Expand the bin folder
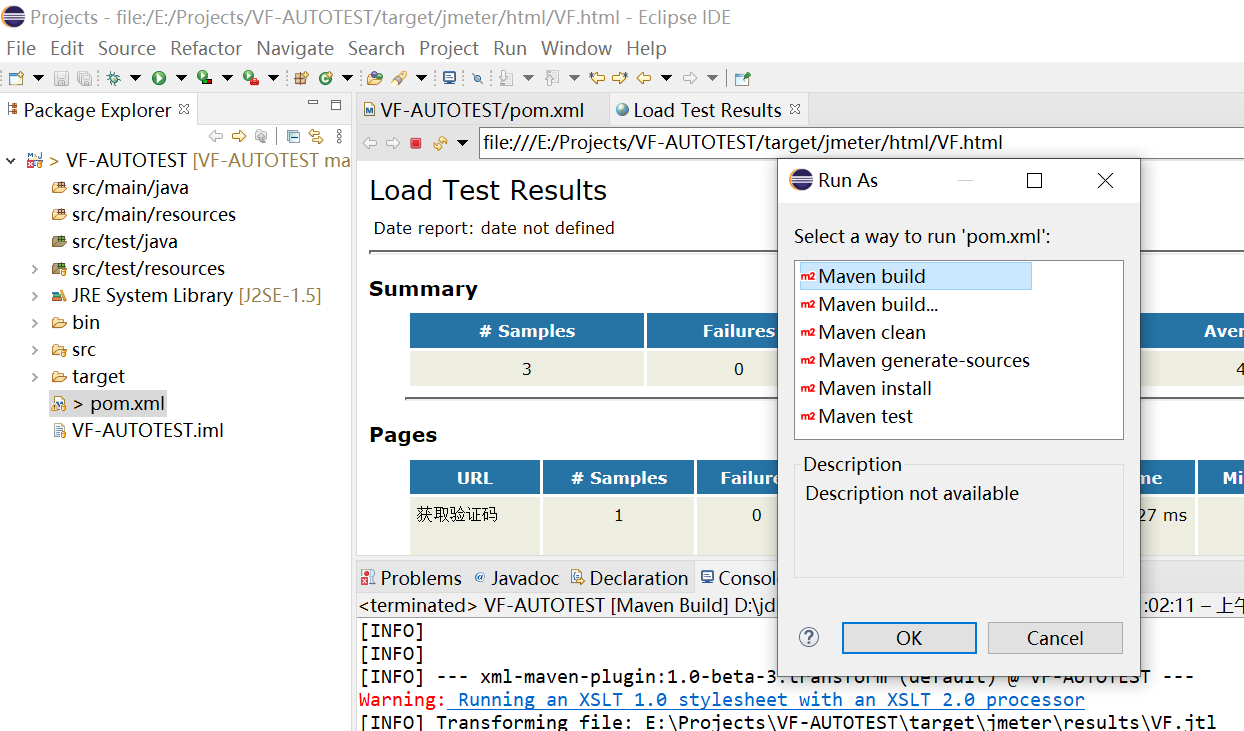 point(35,322)
